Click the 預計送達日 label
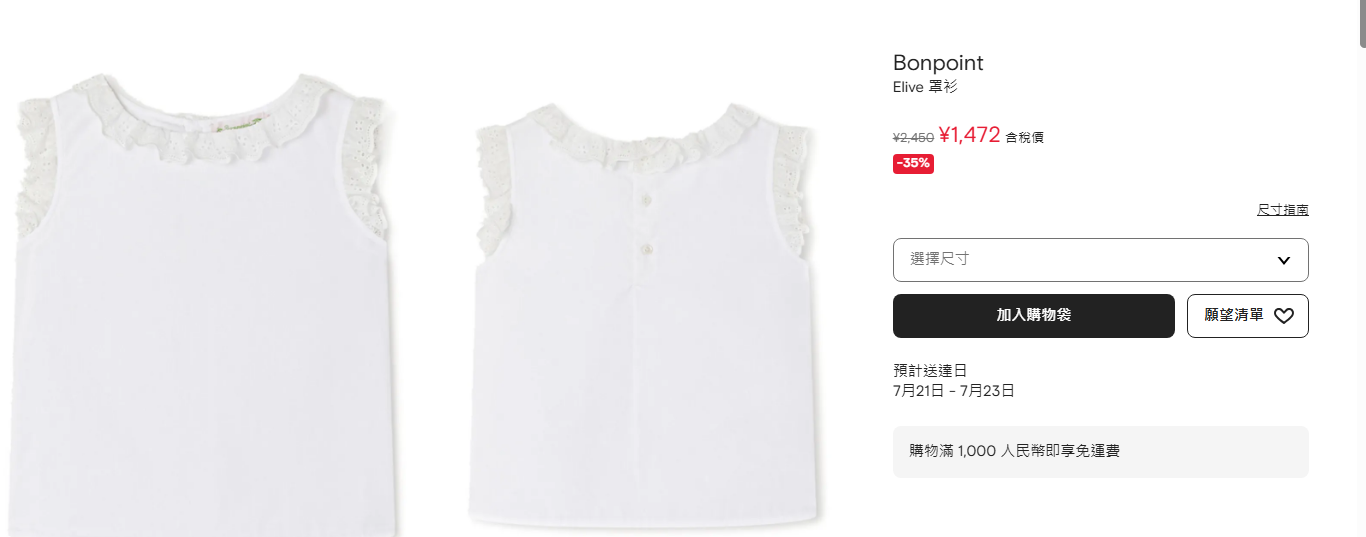This screenshot has height=537, width=1366. click(930, 371)
